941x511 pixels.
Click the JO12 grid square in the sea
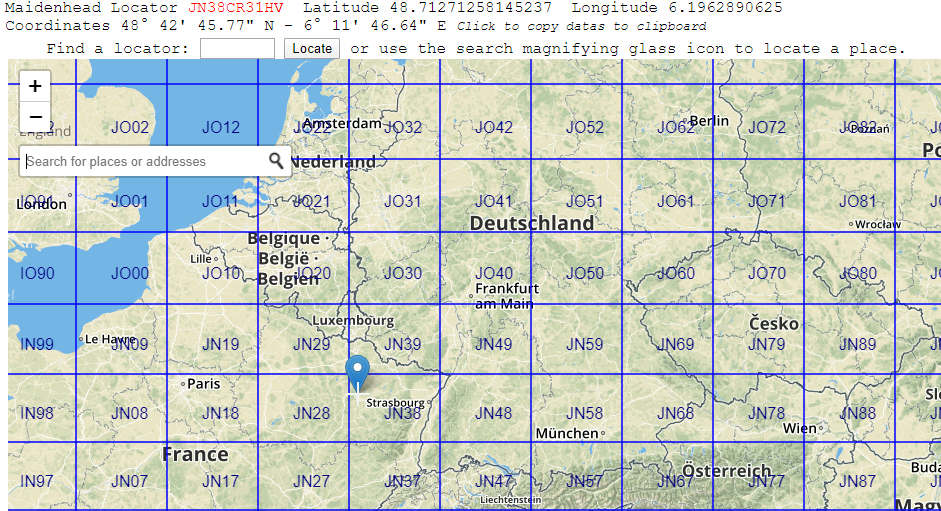pyautogui.click(x=221, y=128)
